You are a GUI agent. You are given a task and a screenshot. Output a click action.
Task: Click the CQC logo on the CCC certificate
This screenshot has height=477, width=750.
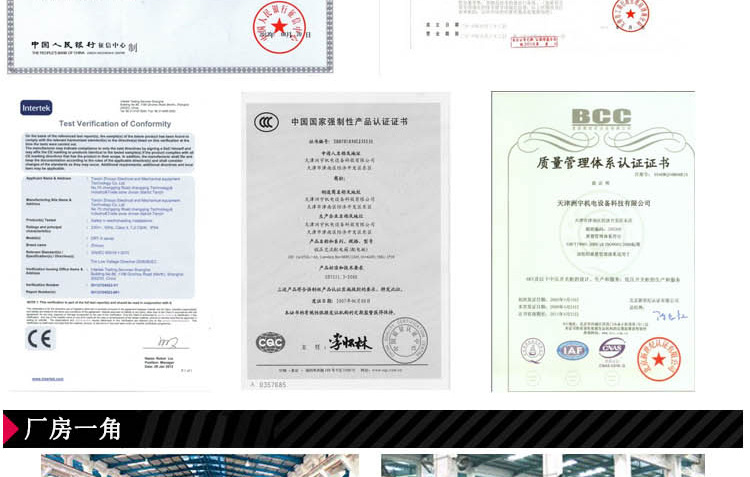coord(271,343)
